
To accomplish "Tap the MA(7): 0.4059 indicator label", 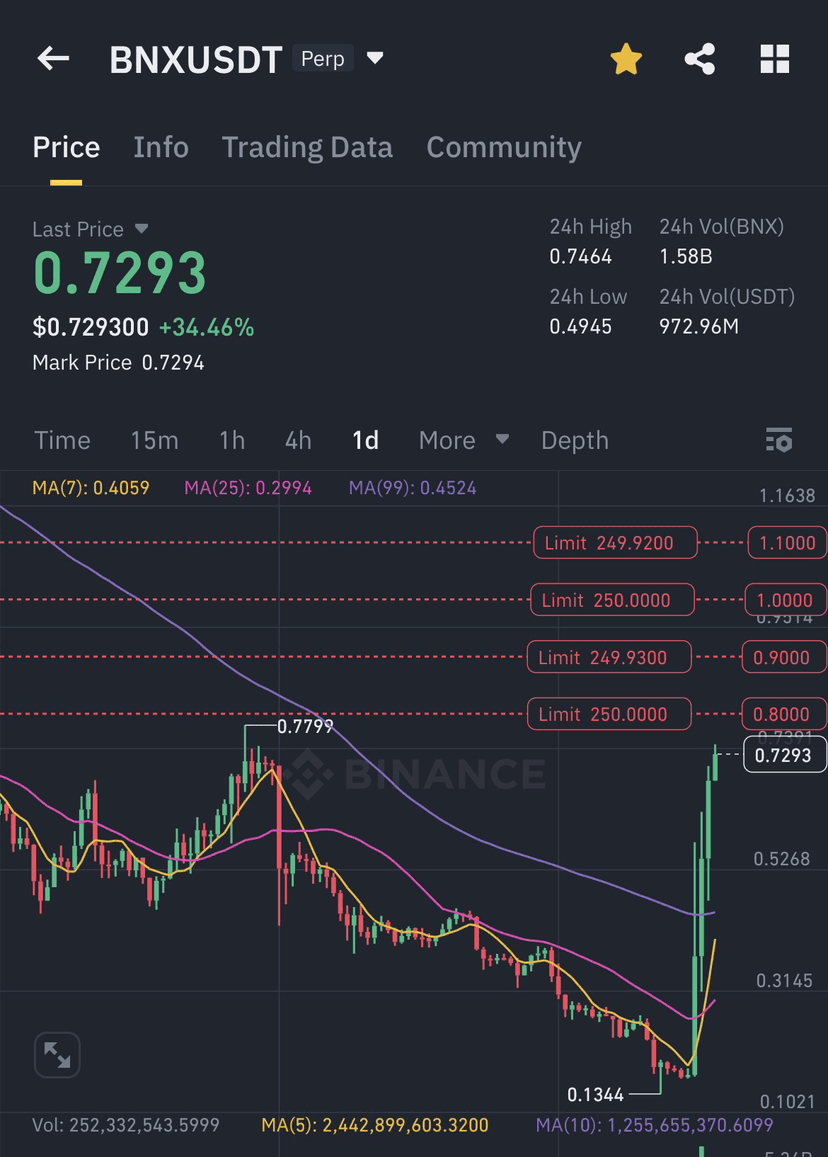I will (x=91, y=488).
